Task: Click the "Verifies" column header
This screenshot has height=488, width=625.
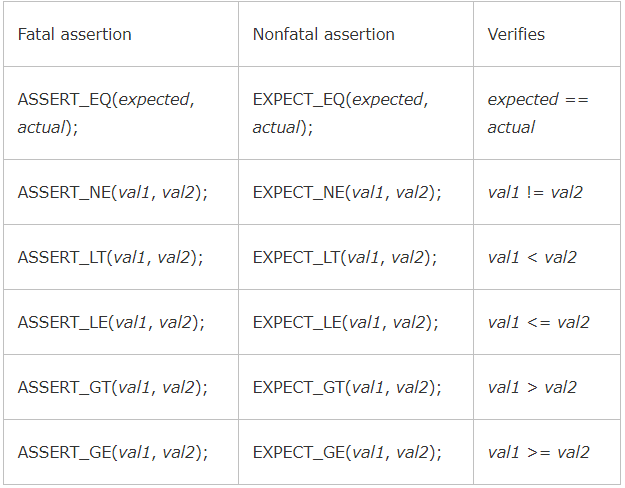Action: (x=516, y=35)
